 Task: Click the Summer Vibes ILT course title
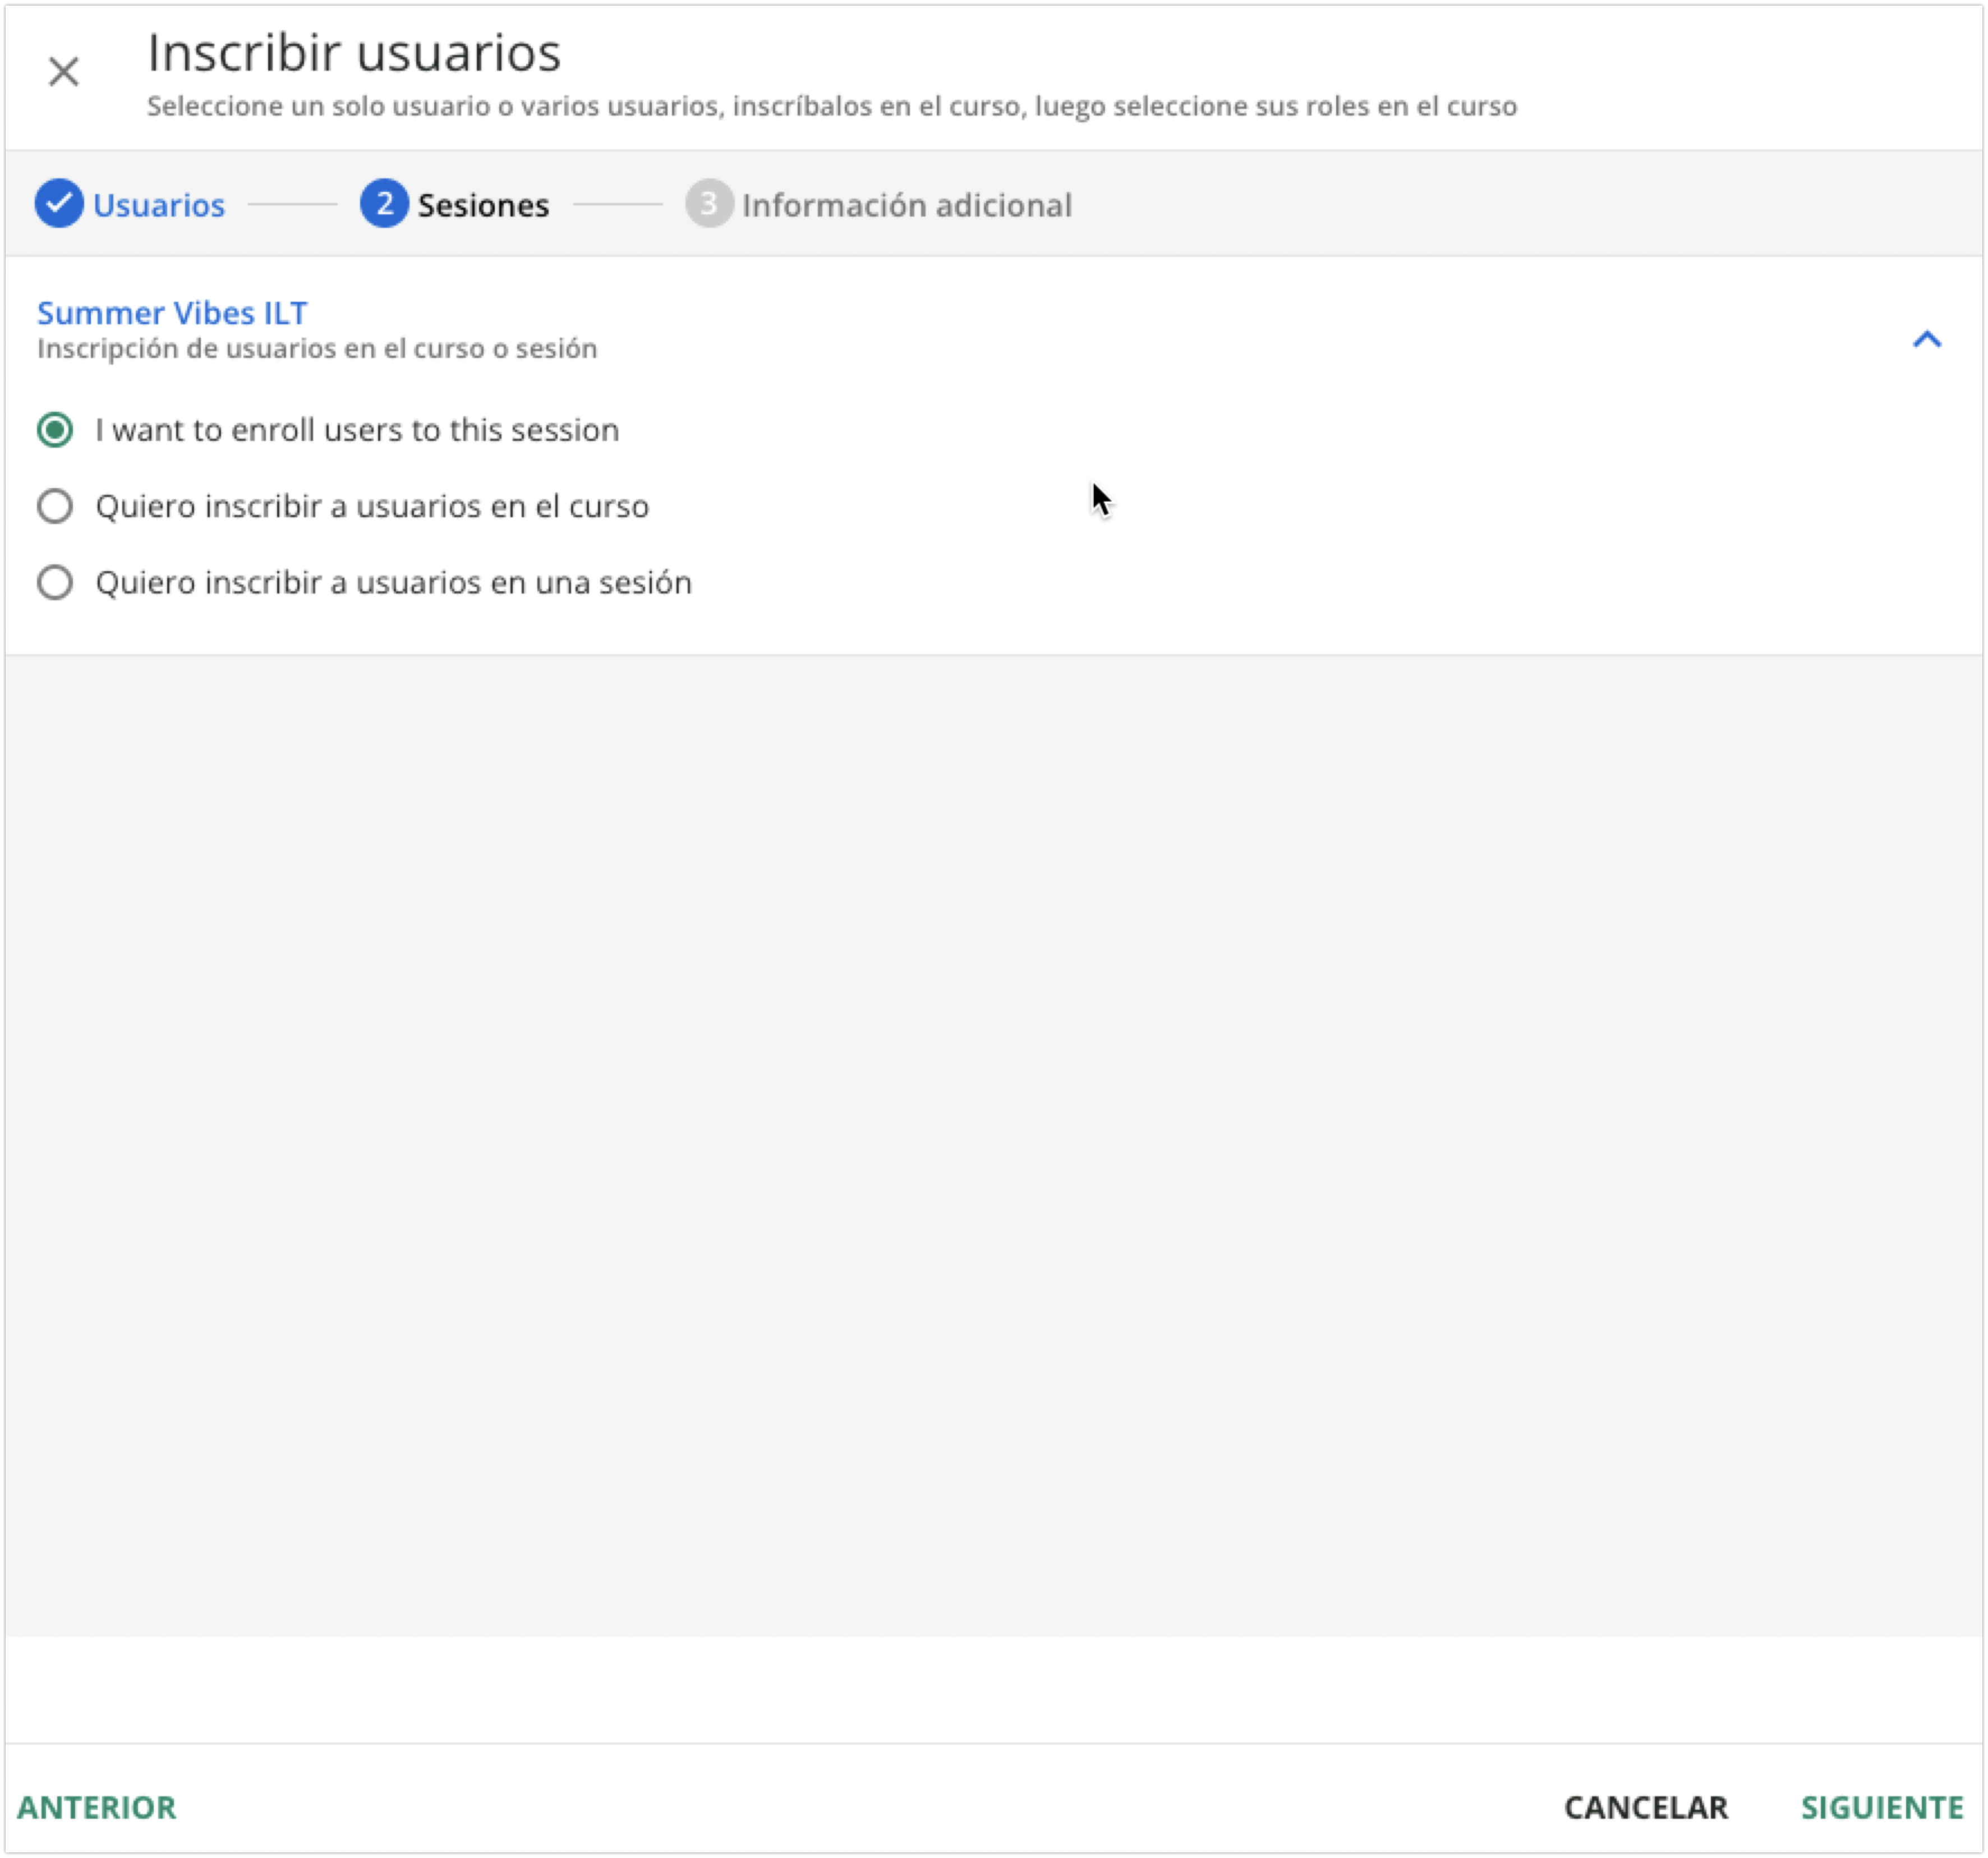172,313
